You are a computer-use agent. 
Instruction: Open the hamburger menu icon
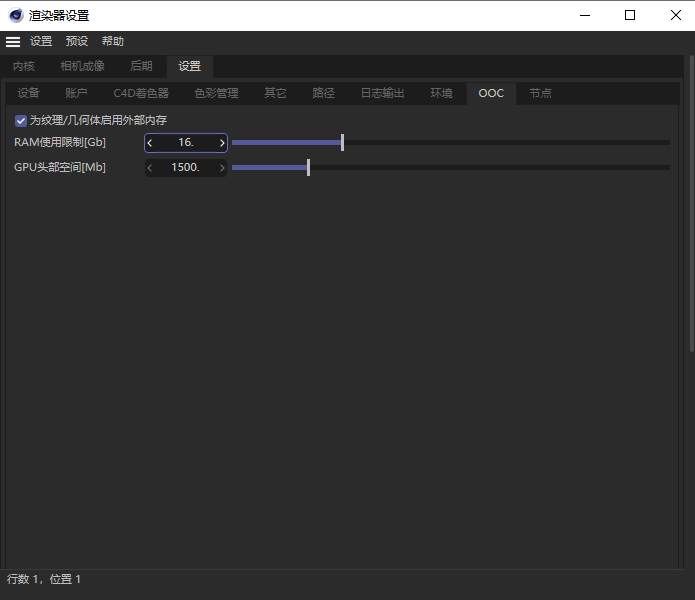[x=13, y=42]
